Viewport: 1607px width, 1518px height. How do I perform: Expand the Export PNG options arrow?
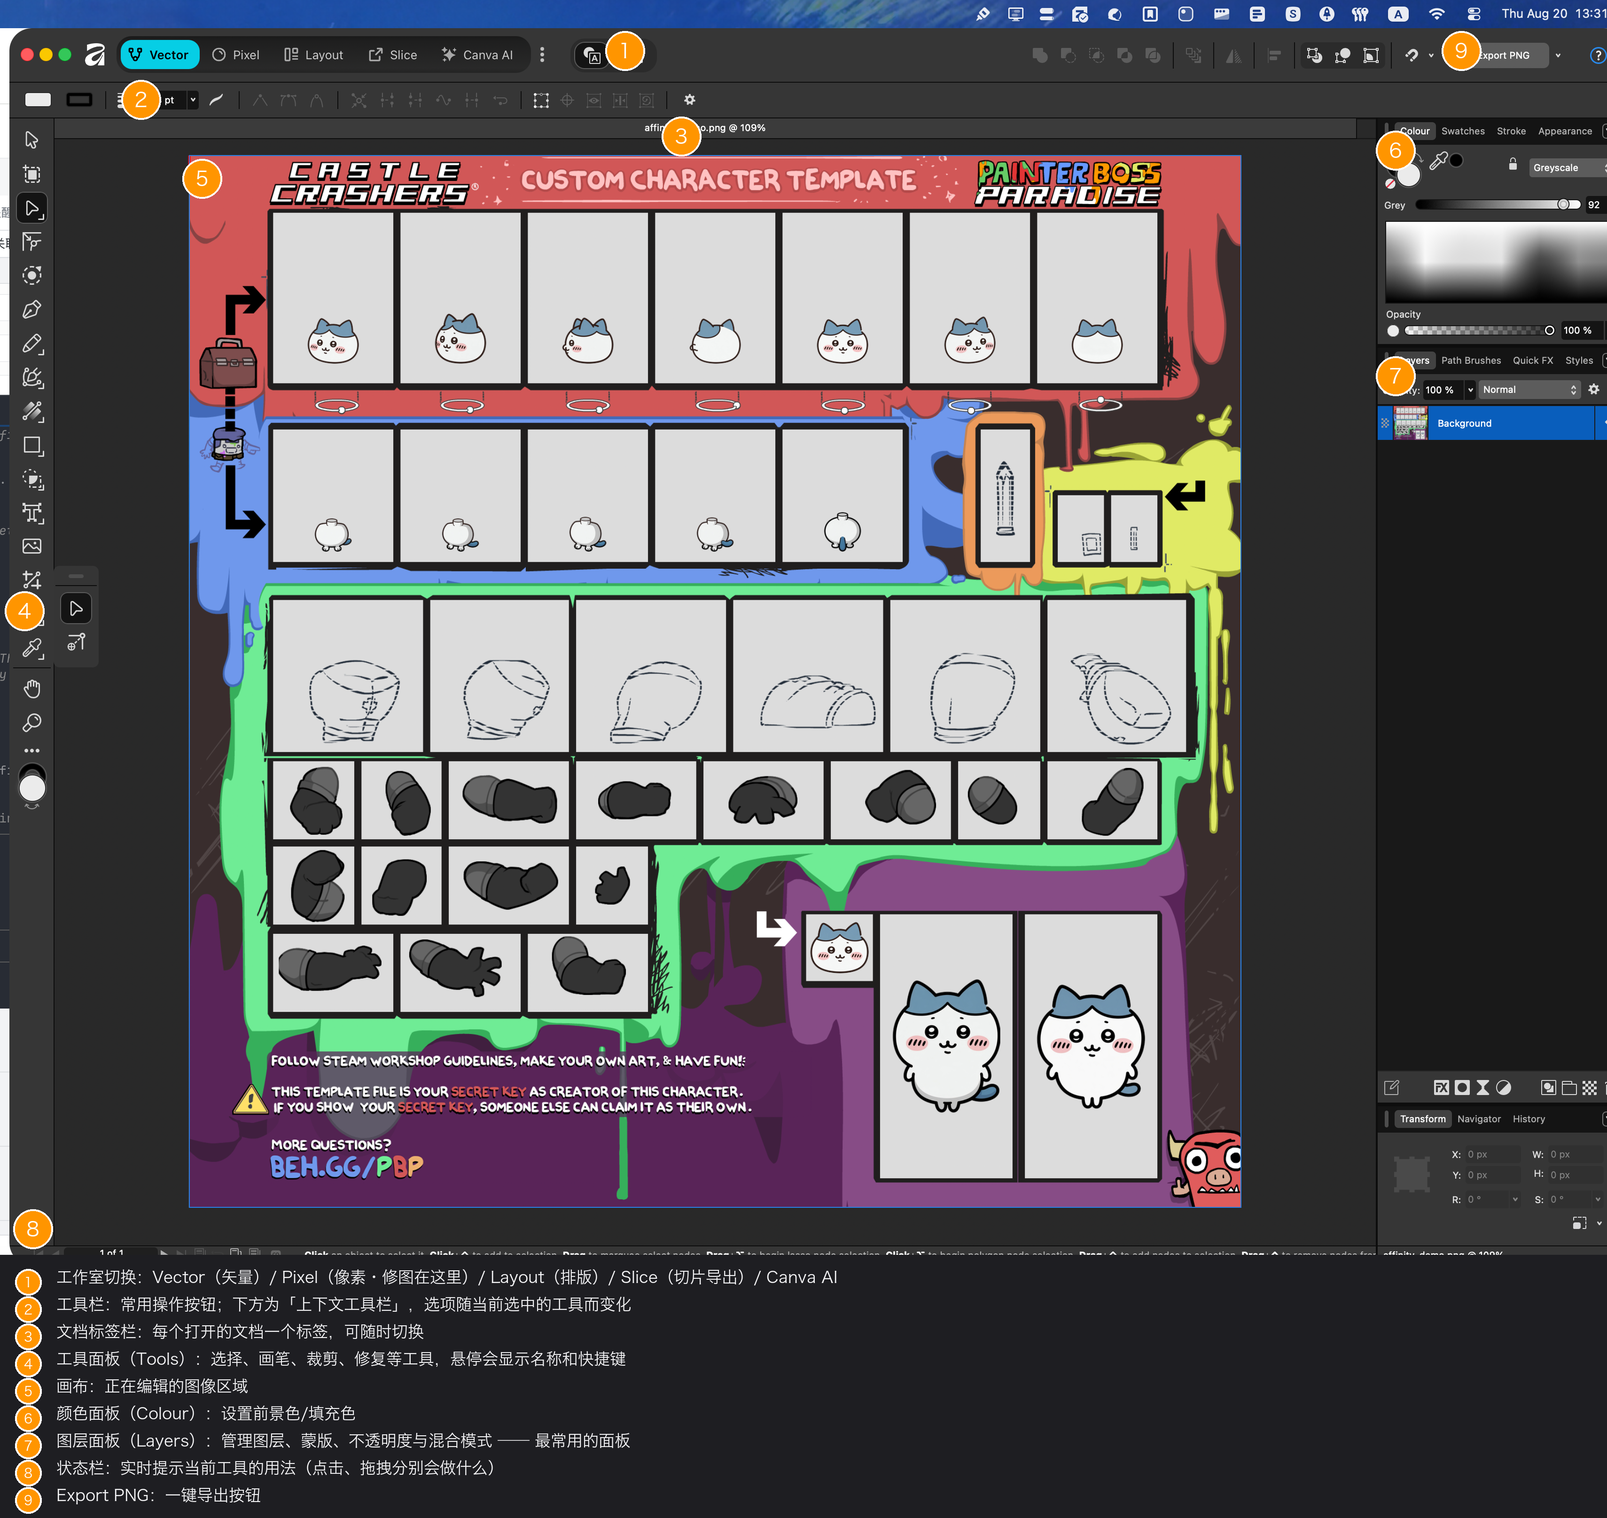pyautogui.click(x=1558, y=56)
